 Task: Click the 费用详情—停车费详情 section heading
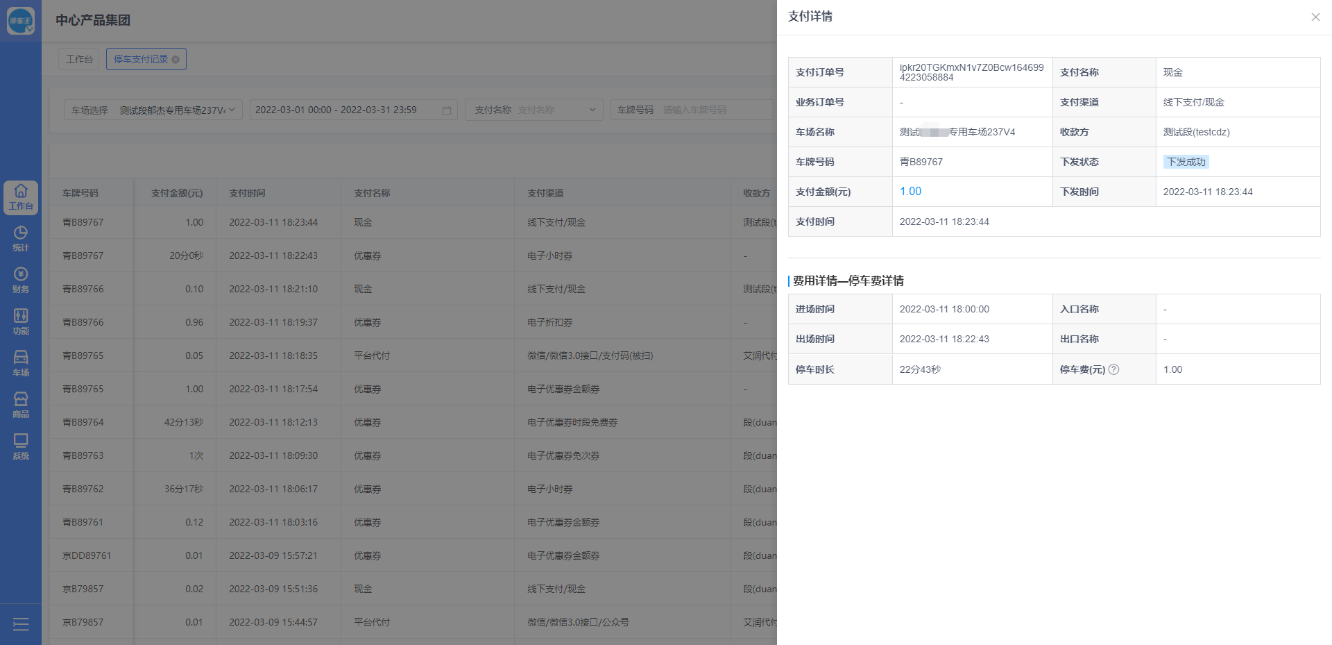point(849,281)
